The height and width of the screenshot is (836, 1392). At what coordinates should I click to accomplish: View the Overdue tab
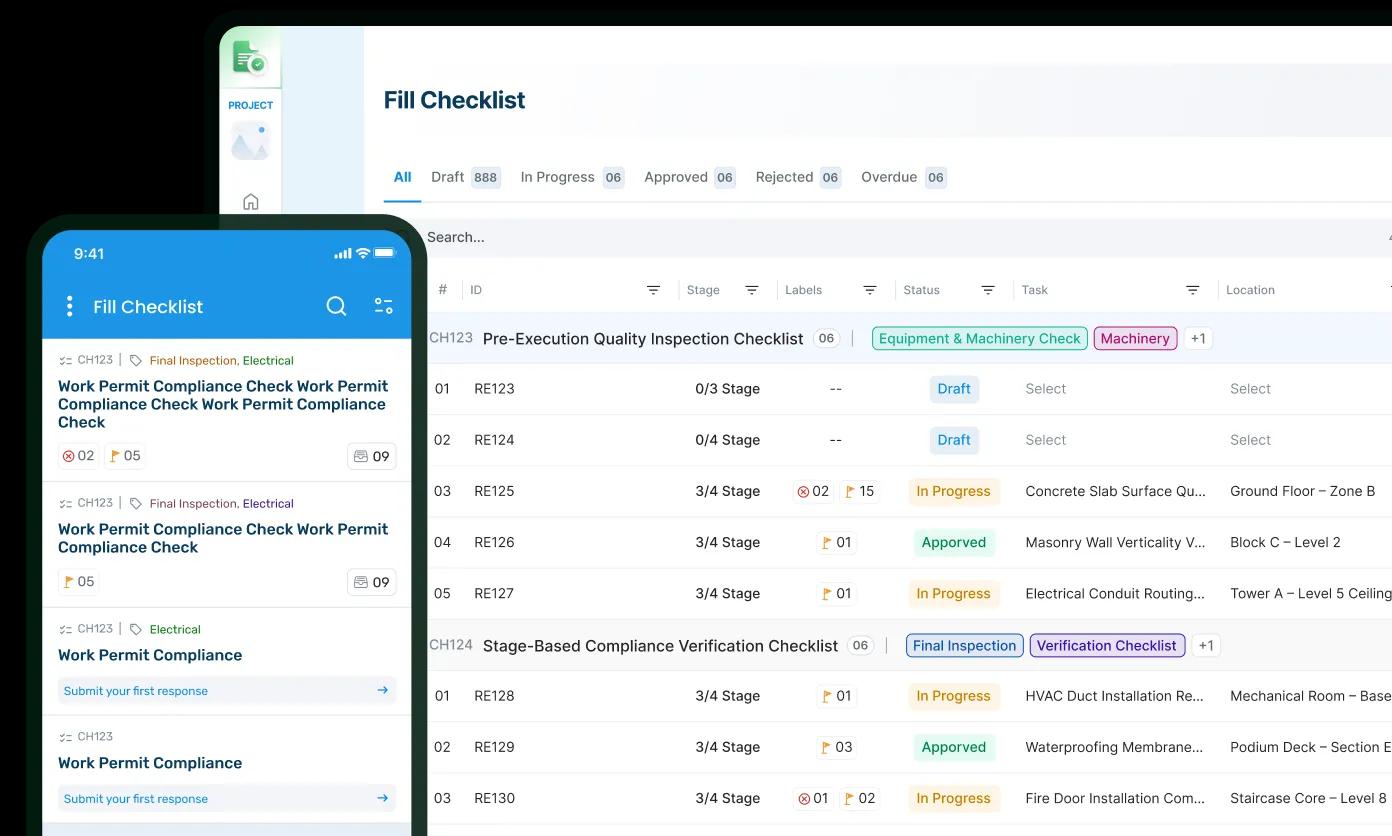pyautogui.click(x=904, y=177)
